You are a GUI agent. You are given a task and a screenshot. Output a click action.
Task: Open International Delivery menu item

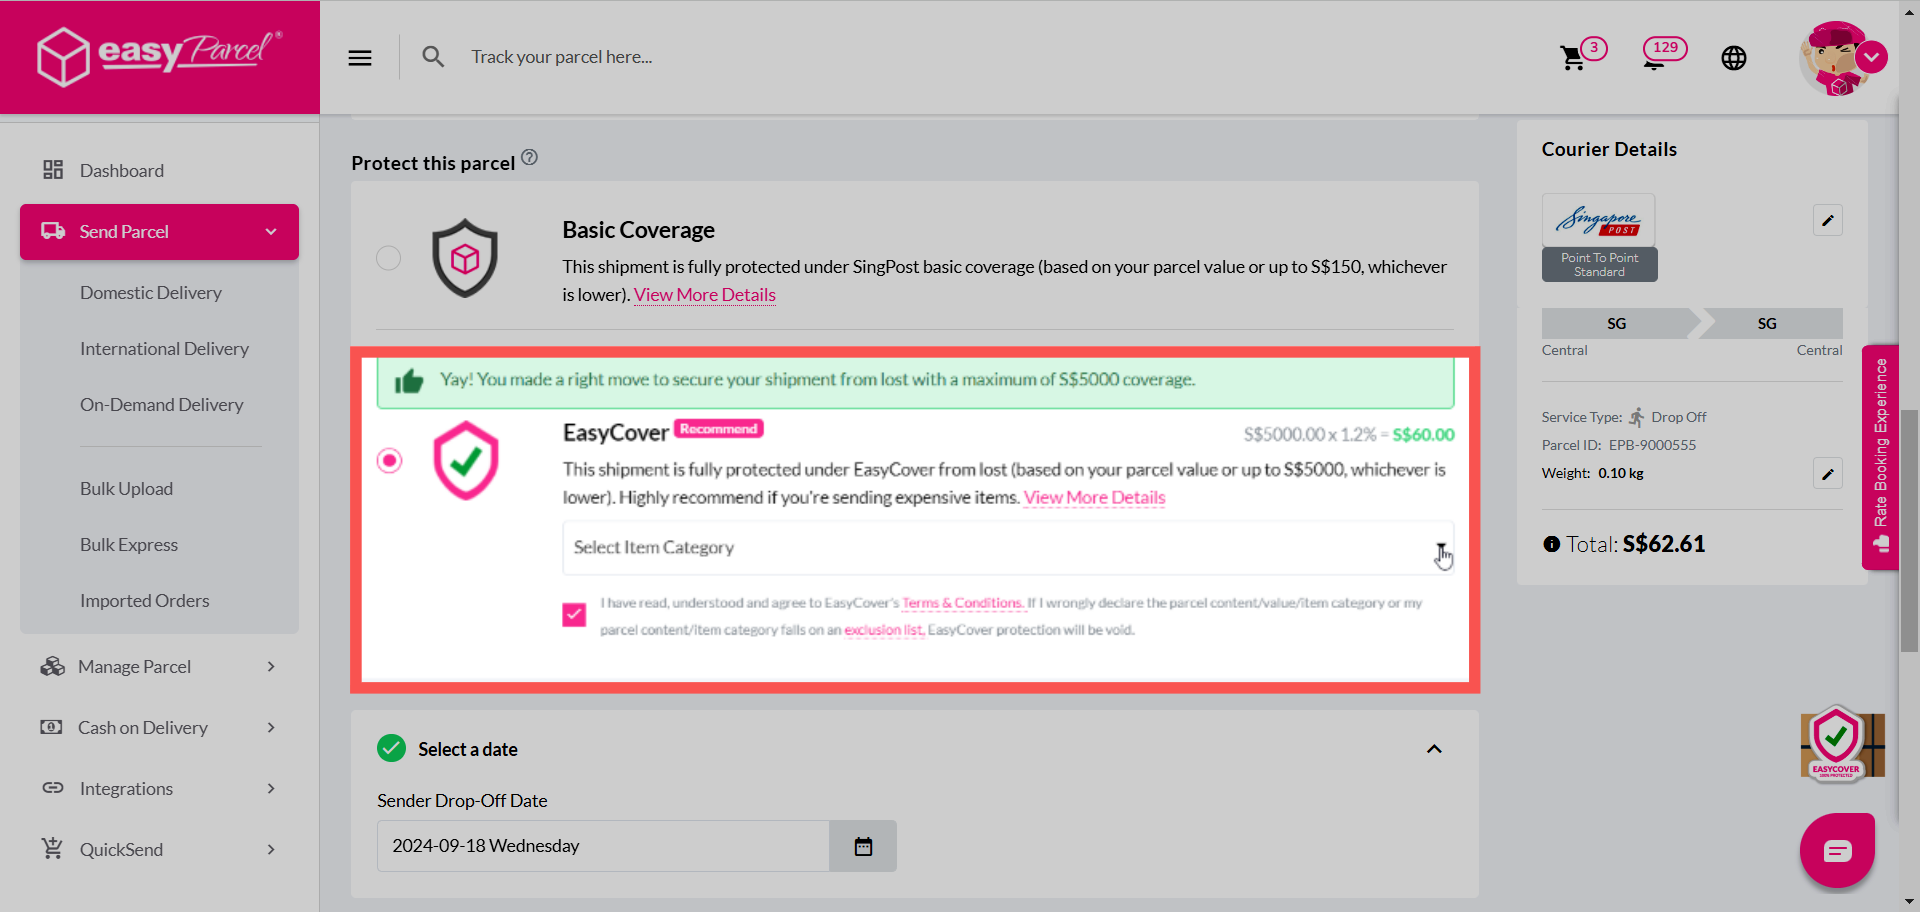(x=164, y=349)
